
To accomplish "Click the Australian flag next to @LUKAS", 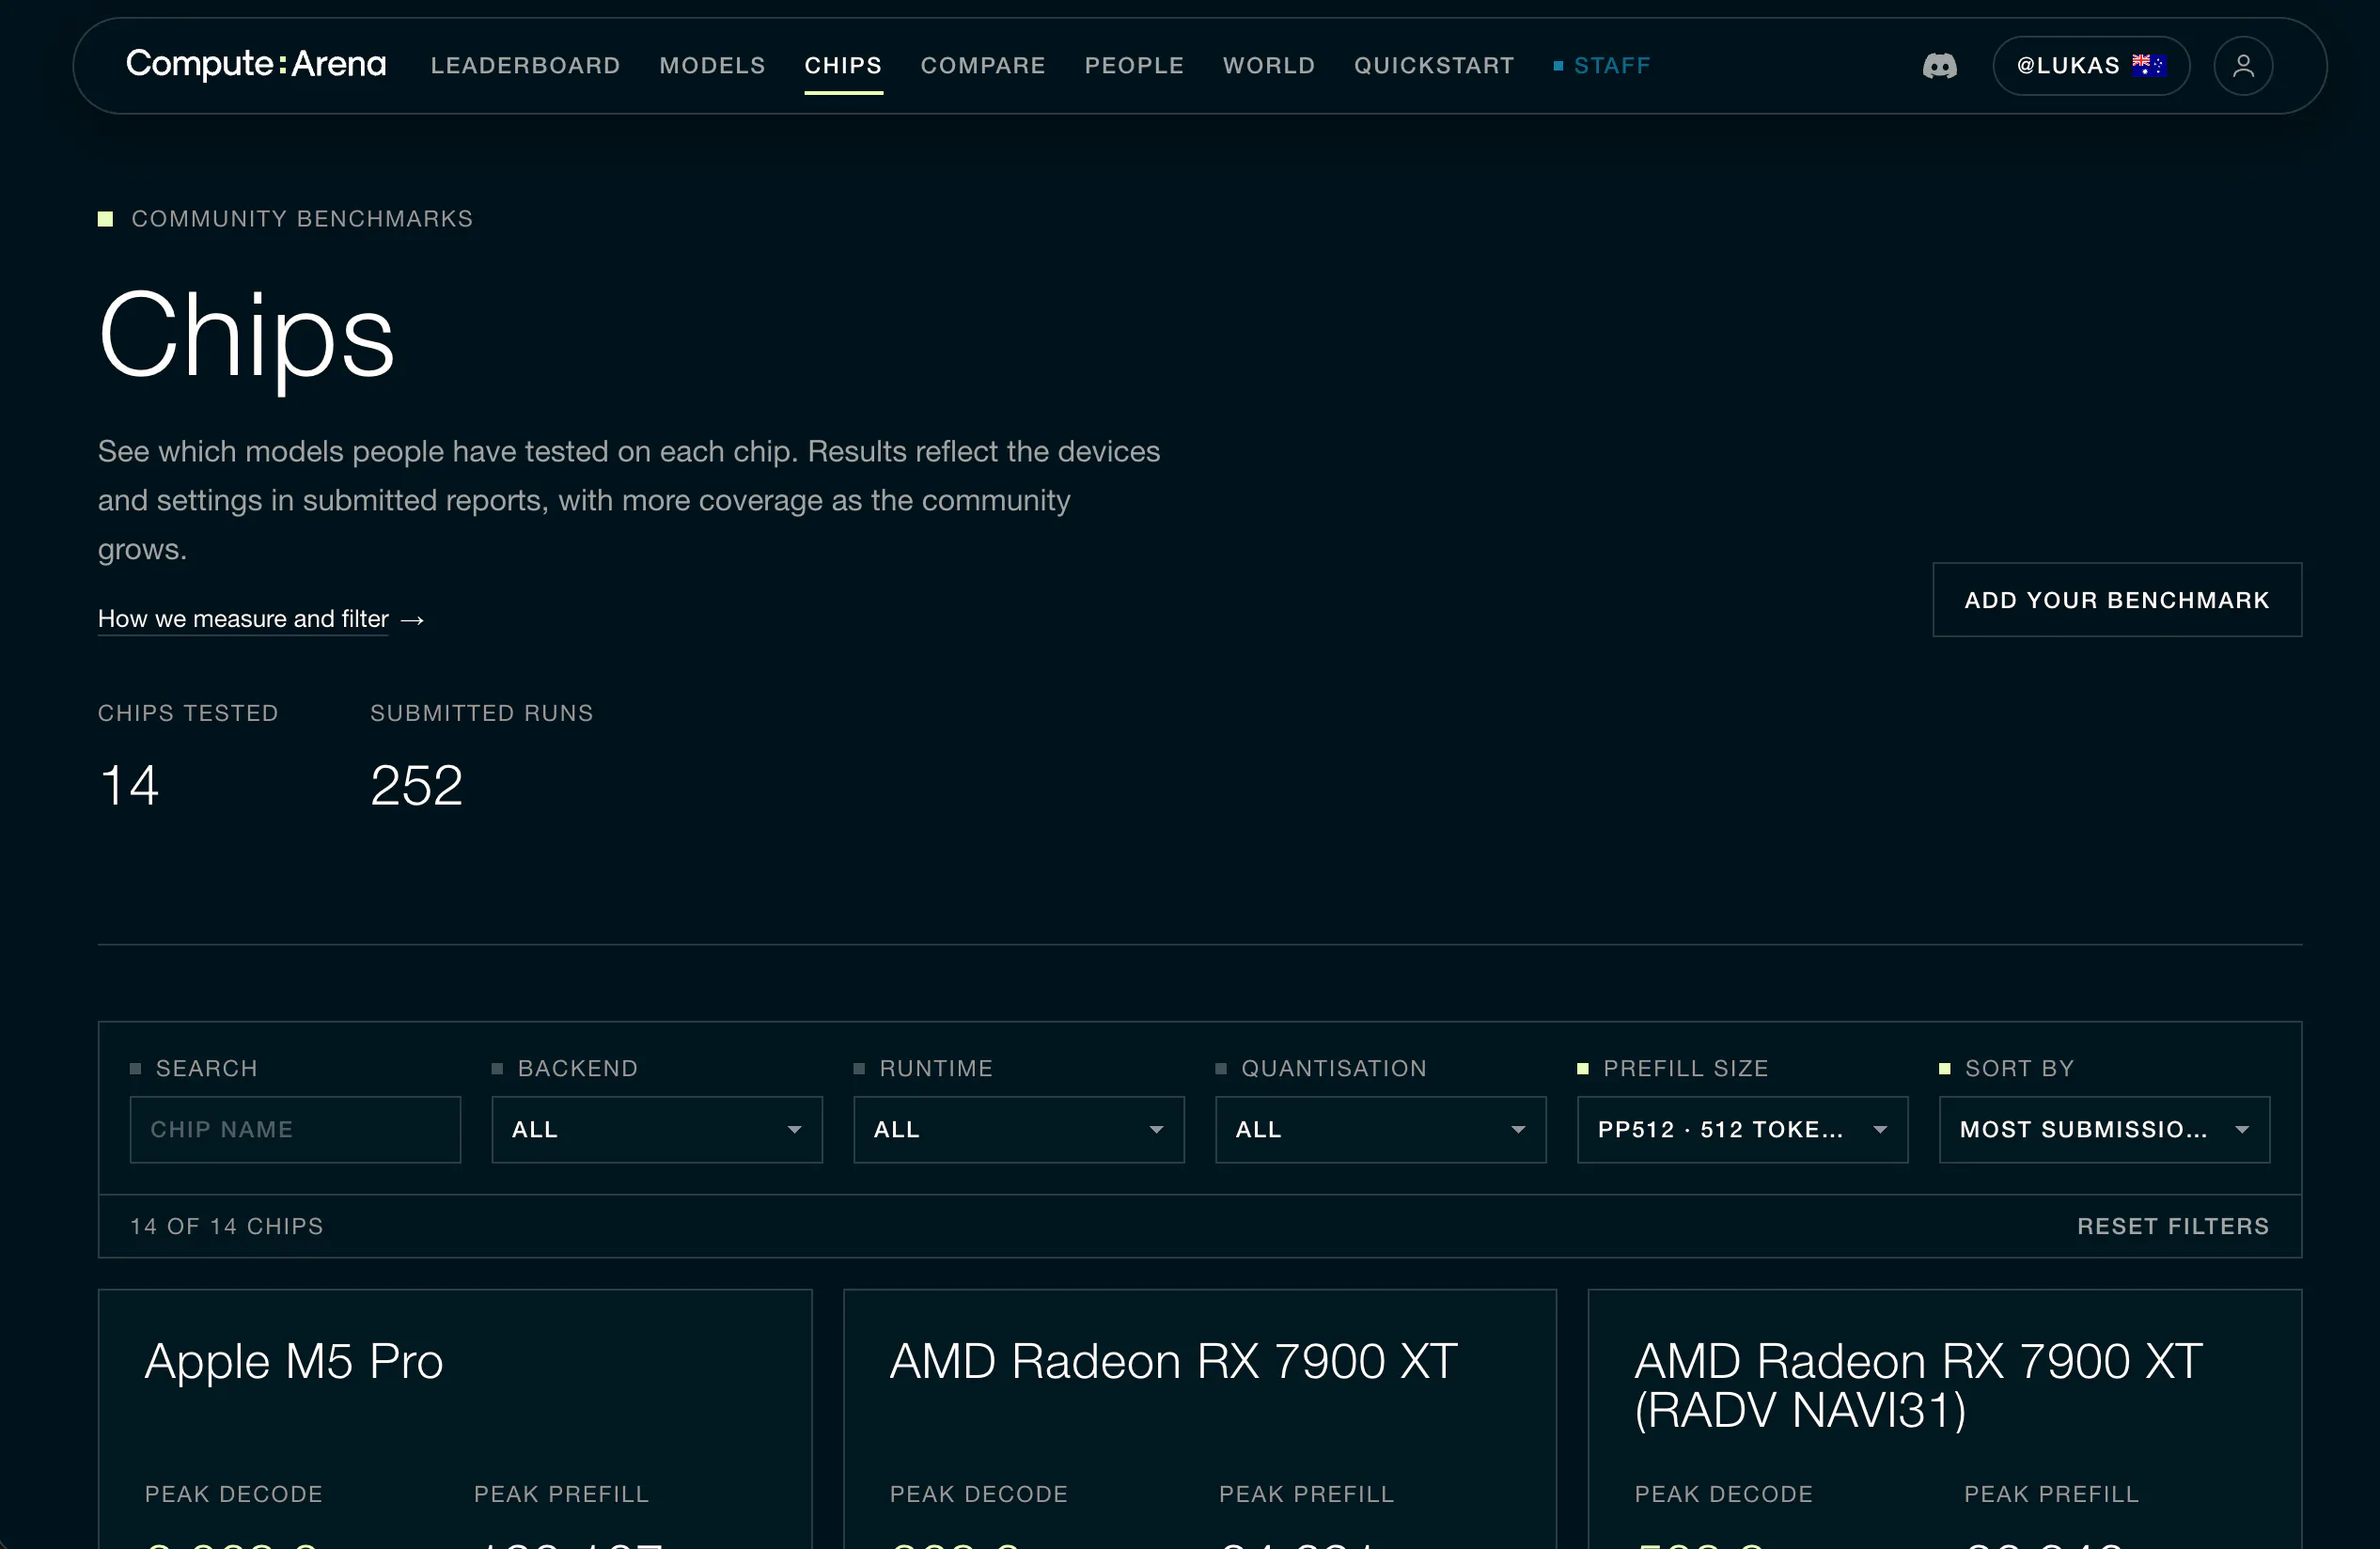I will (2148, 65).
